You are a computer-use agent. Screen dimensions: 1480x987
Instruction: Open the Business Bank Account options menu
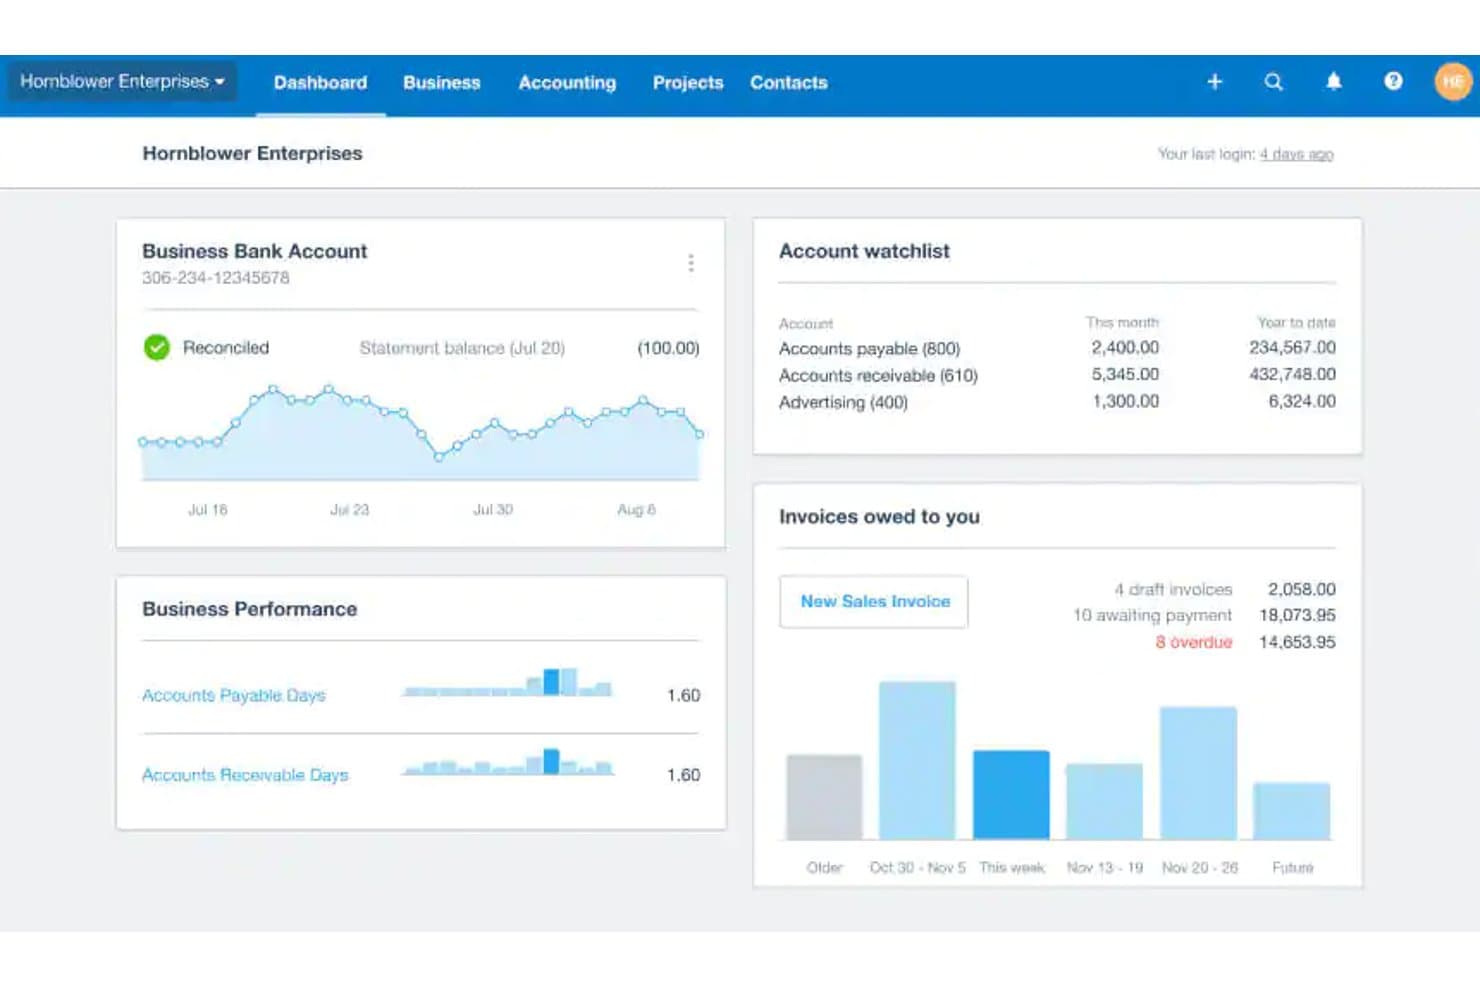coord(691,263)
